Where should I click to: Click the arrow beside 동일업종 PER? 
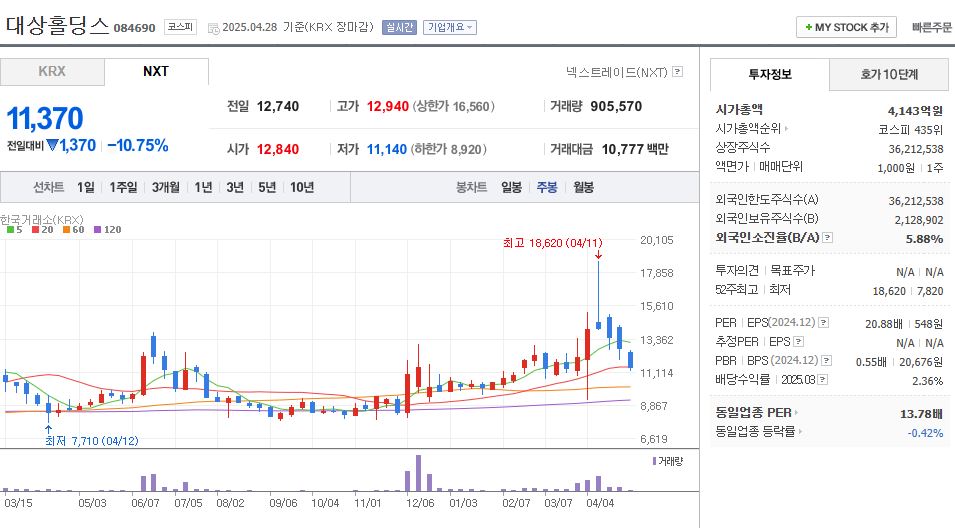pyautogui.click(x=796, y=413)
